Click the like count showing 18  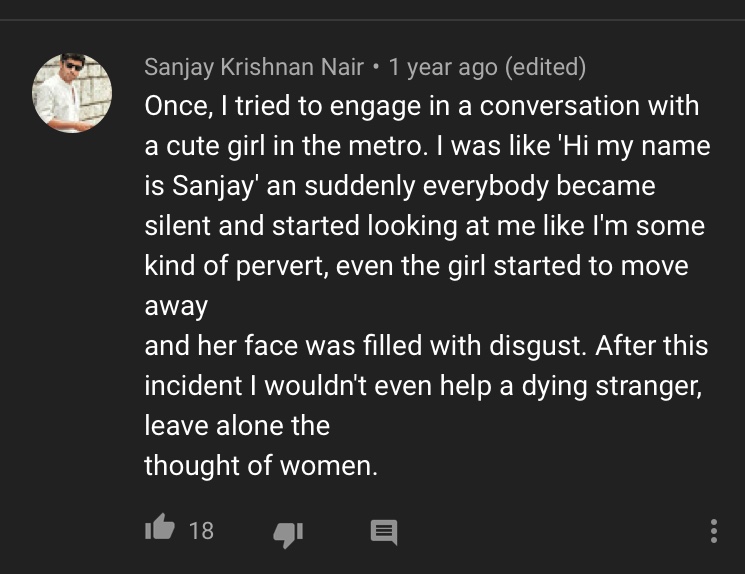201,531
